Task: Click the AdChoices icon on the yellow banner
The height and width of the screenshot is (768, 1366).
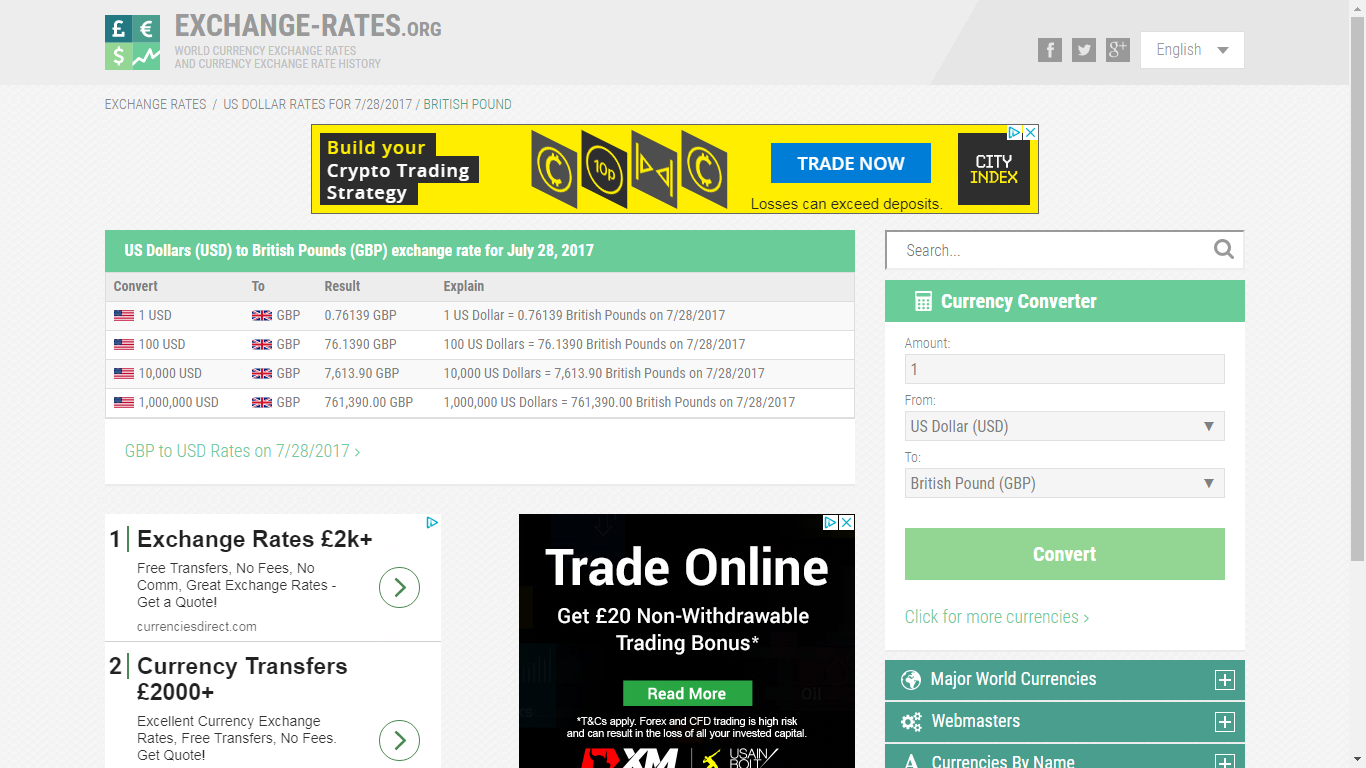Action: pos(1015,132)
